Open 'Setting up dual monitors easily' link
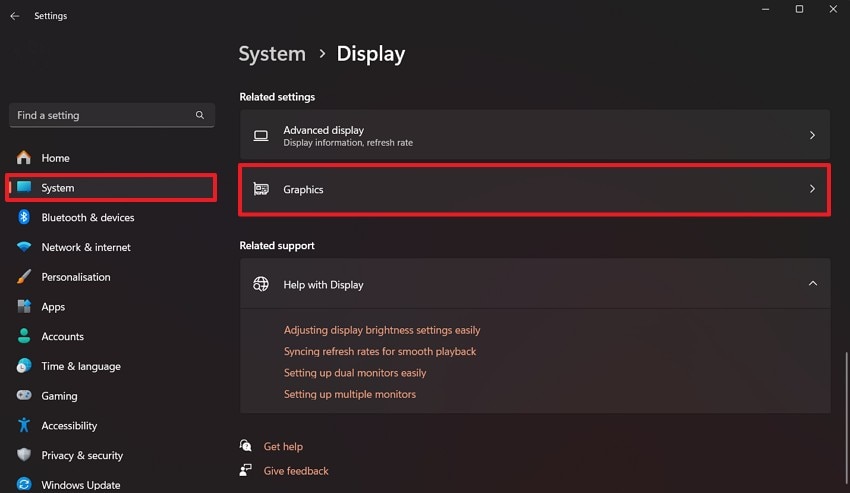 pyautogui.click(x=355, y=373)
